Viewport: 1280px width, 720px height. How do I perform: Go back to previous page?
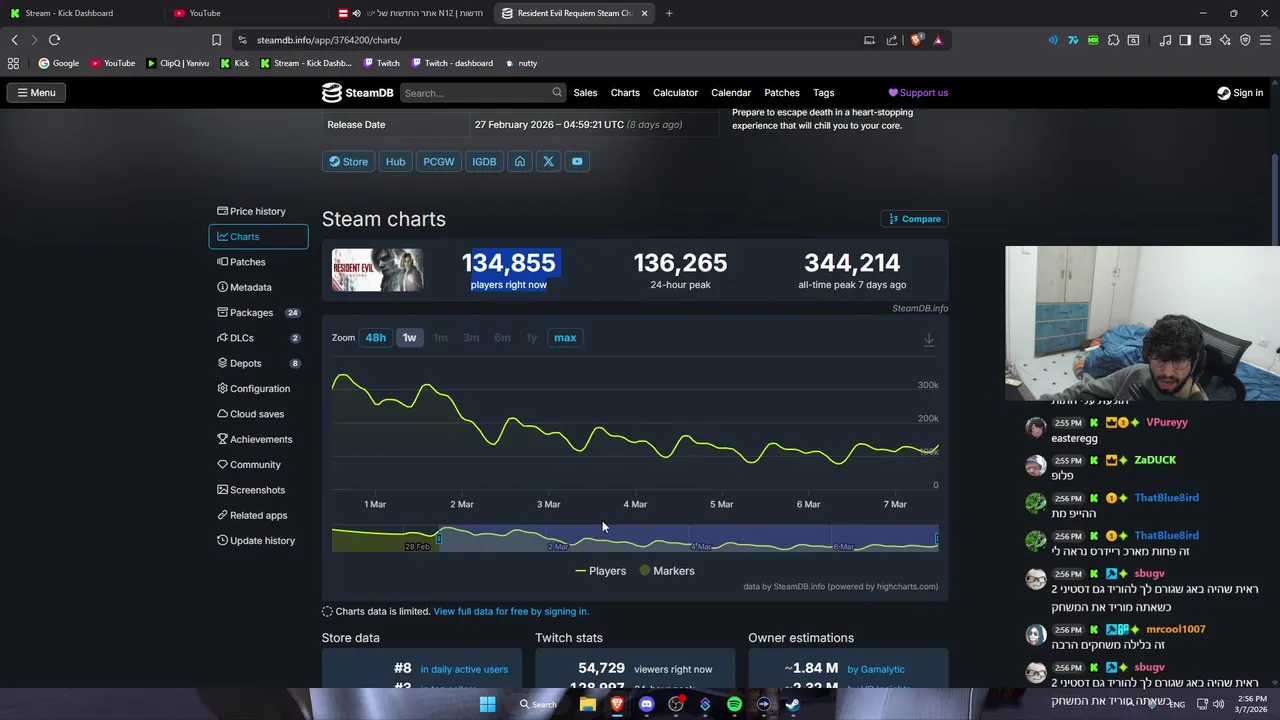14,40
